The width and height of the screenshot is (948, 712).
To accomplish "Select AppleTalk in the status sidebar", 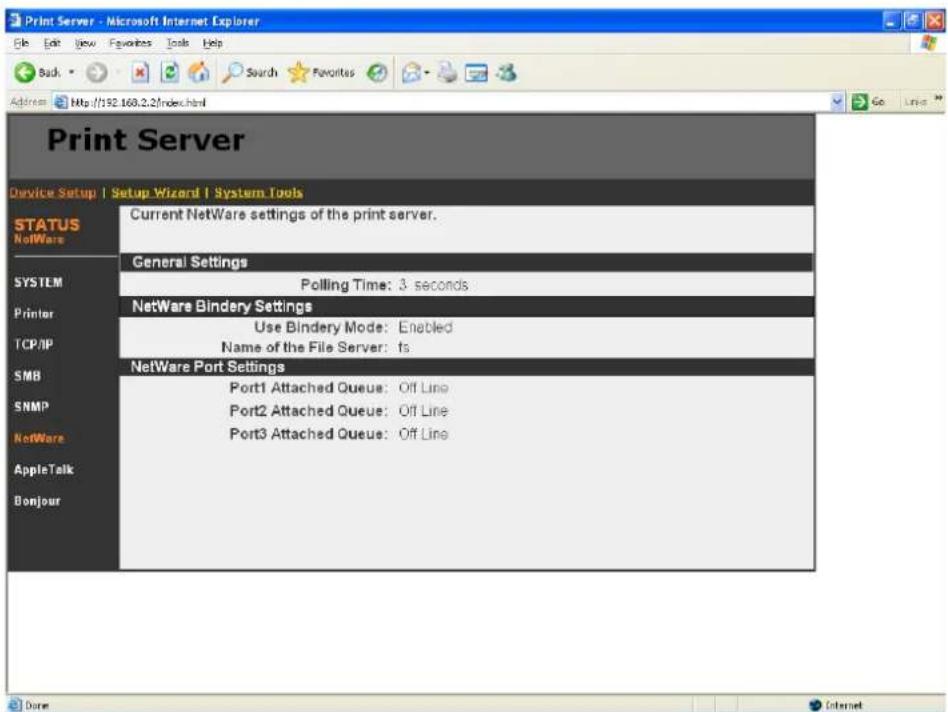I will tap(44, 470).
